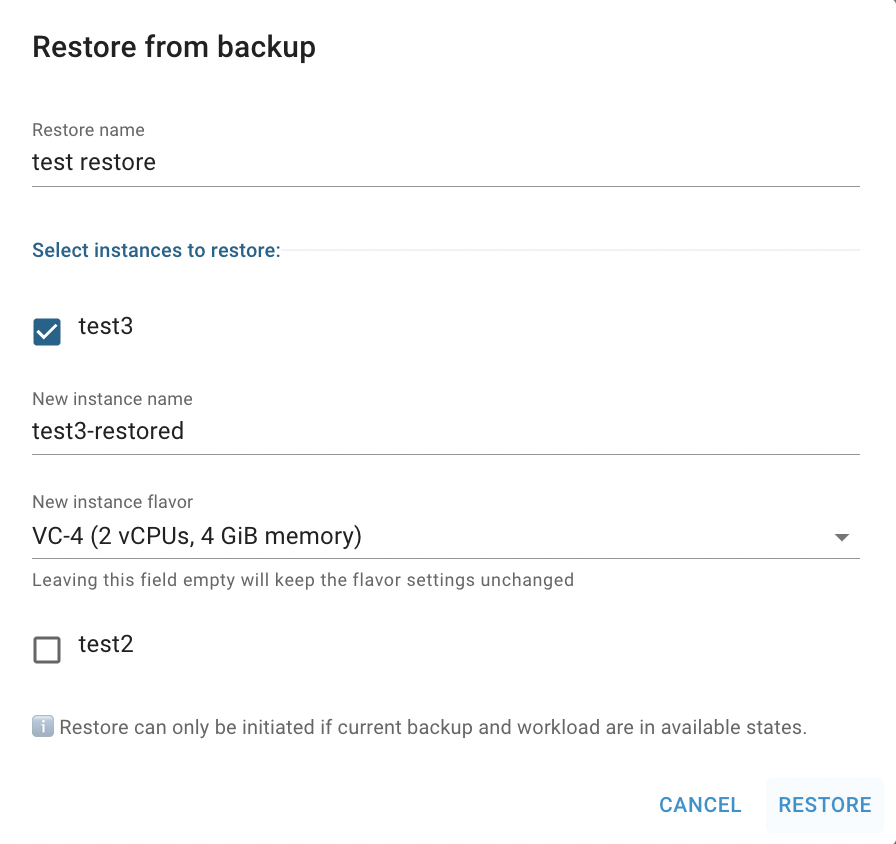
Task: Place cursor after 'test3-restored' text
Action: tap(186, 431)
